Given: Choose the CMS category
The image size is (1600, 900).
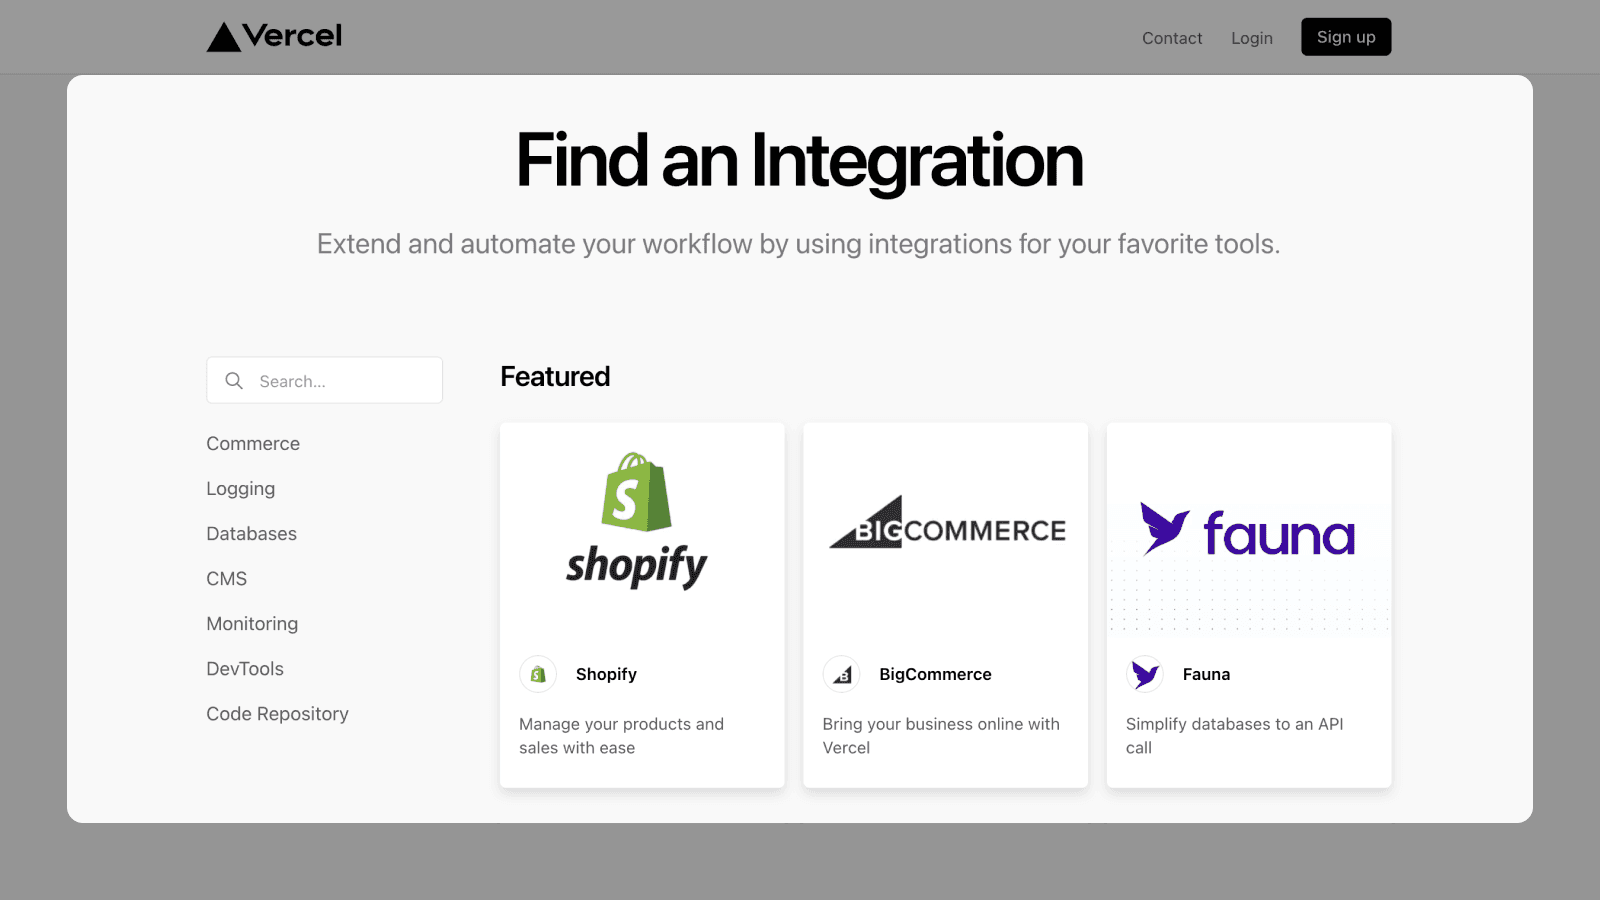Looking at the screenshot, I should click(227, 579).
